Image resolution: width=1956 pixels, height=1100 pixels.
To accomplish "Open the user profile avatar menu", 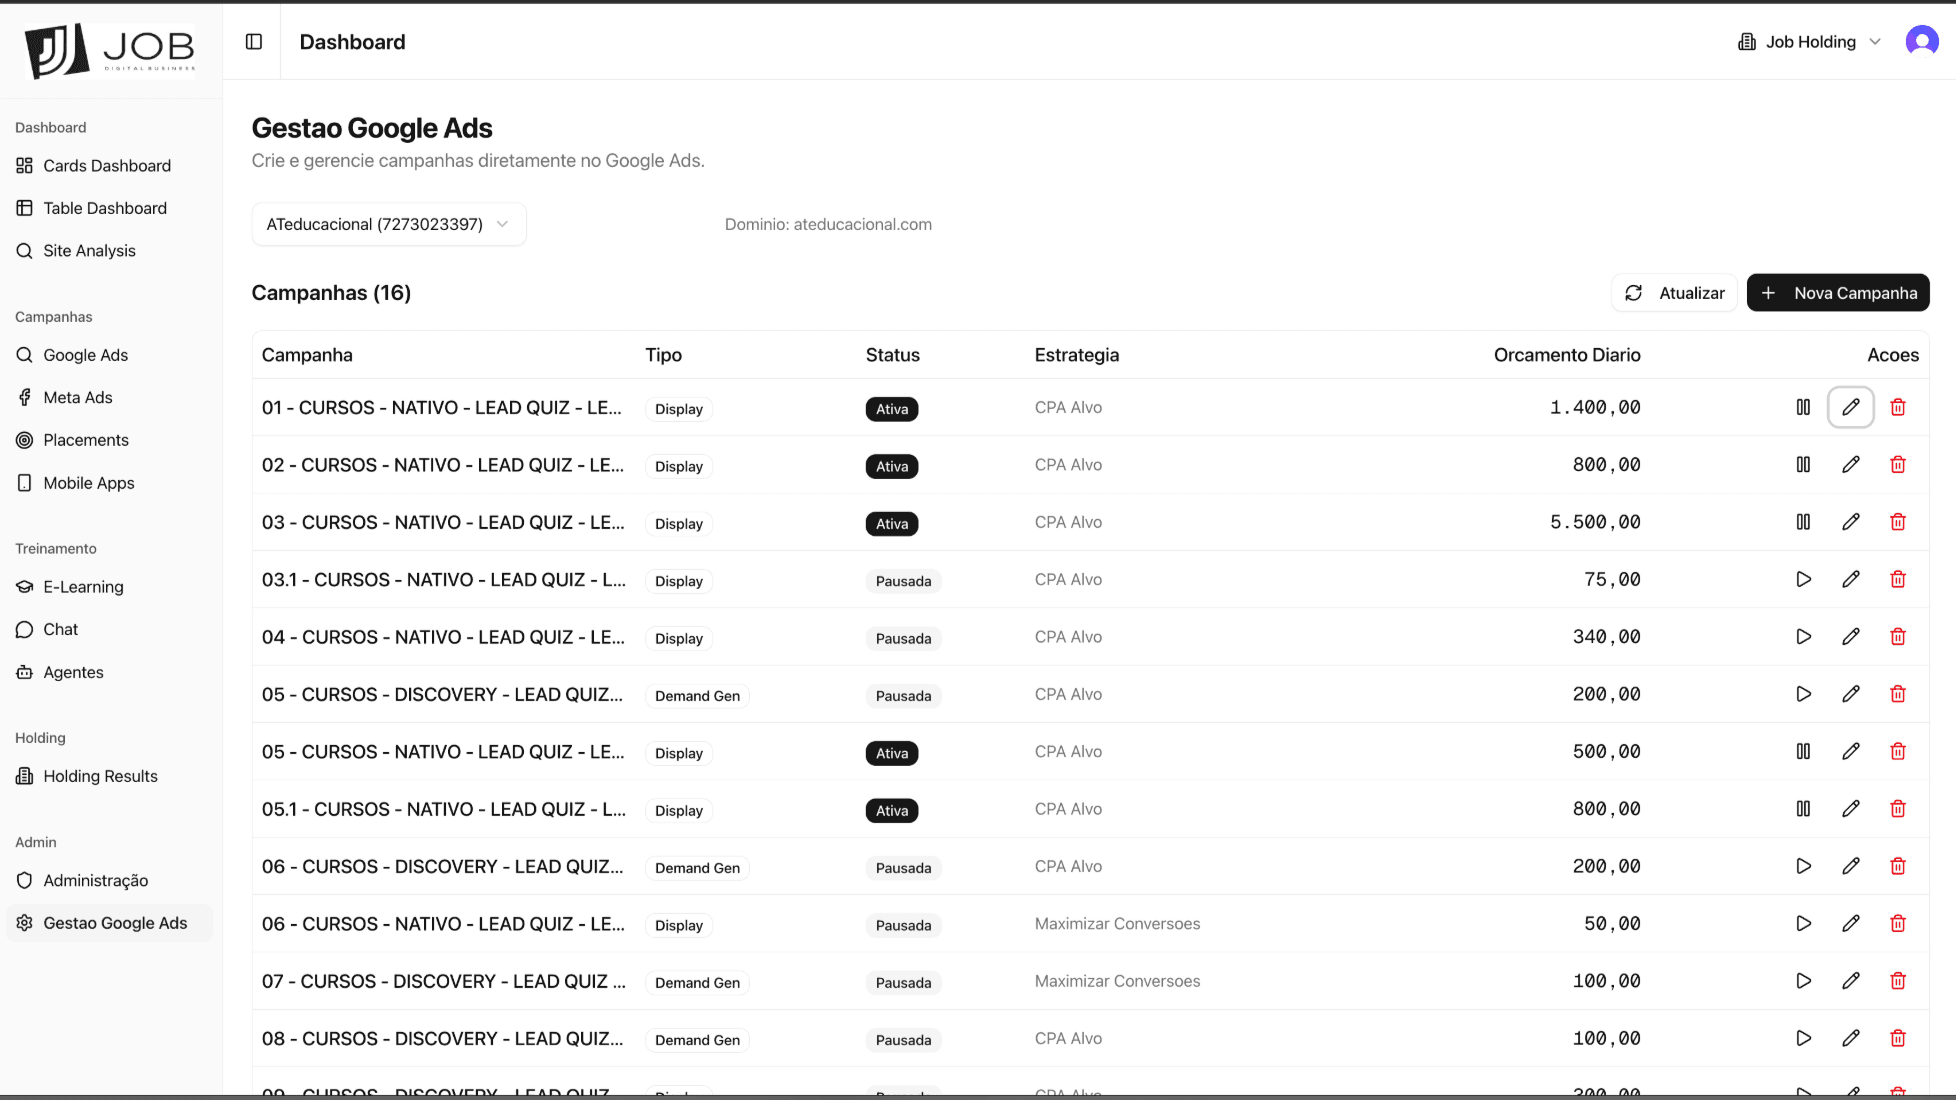I will click(x=1922, y=41).
